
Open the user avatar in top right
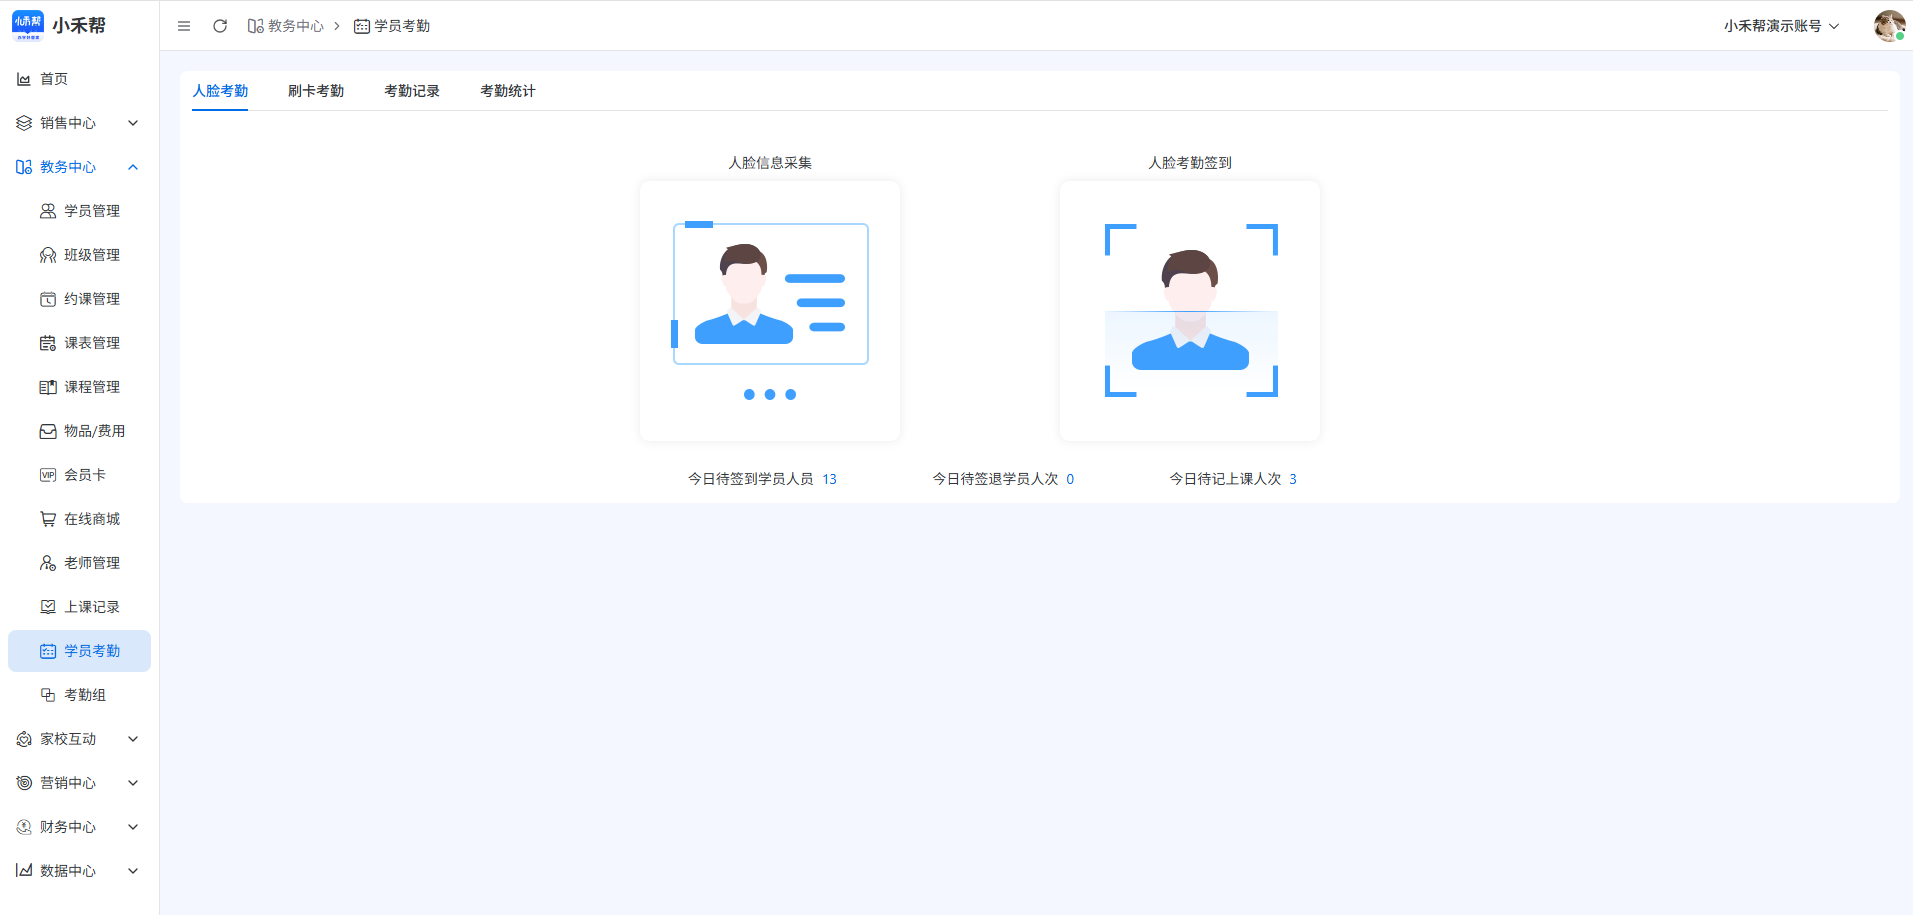1888,26
